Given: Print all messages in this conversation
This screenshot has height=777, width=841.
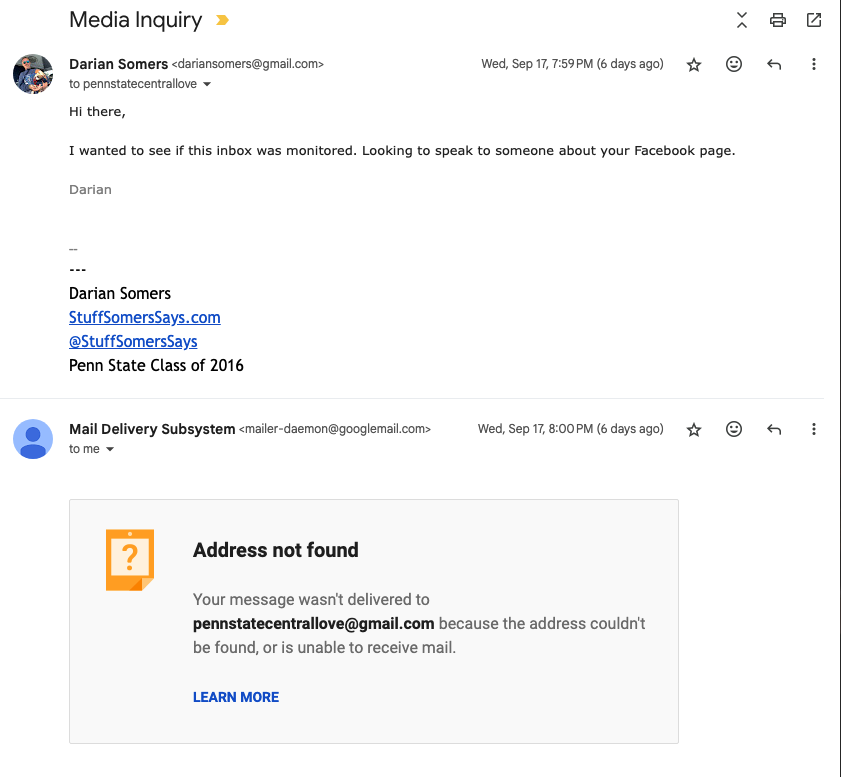Looking at the screenshot, I should [x=777, y=20].
